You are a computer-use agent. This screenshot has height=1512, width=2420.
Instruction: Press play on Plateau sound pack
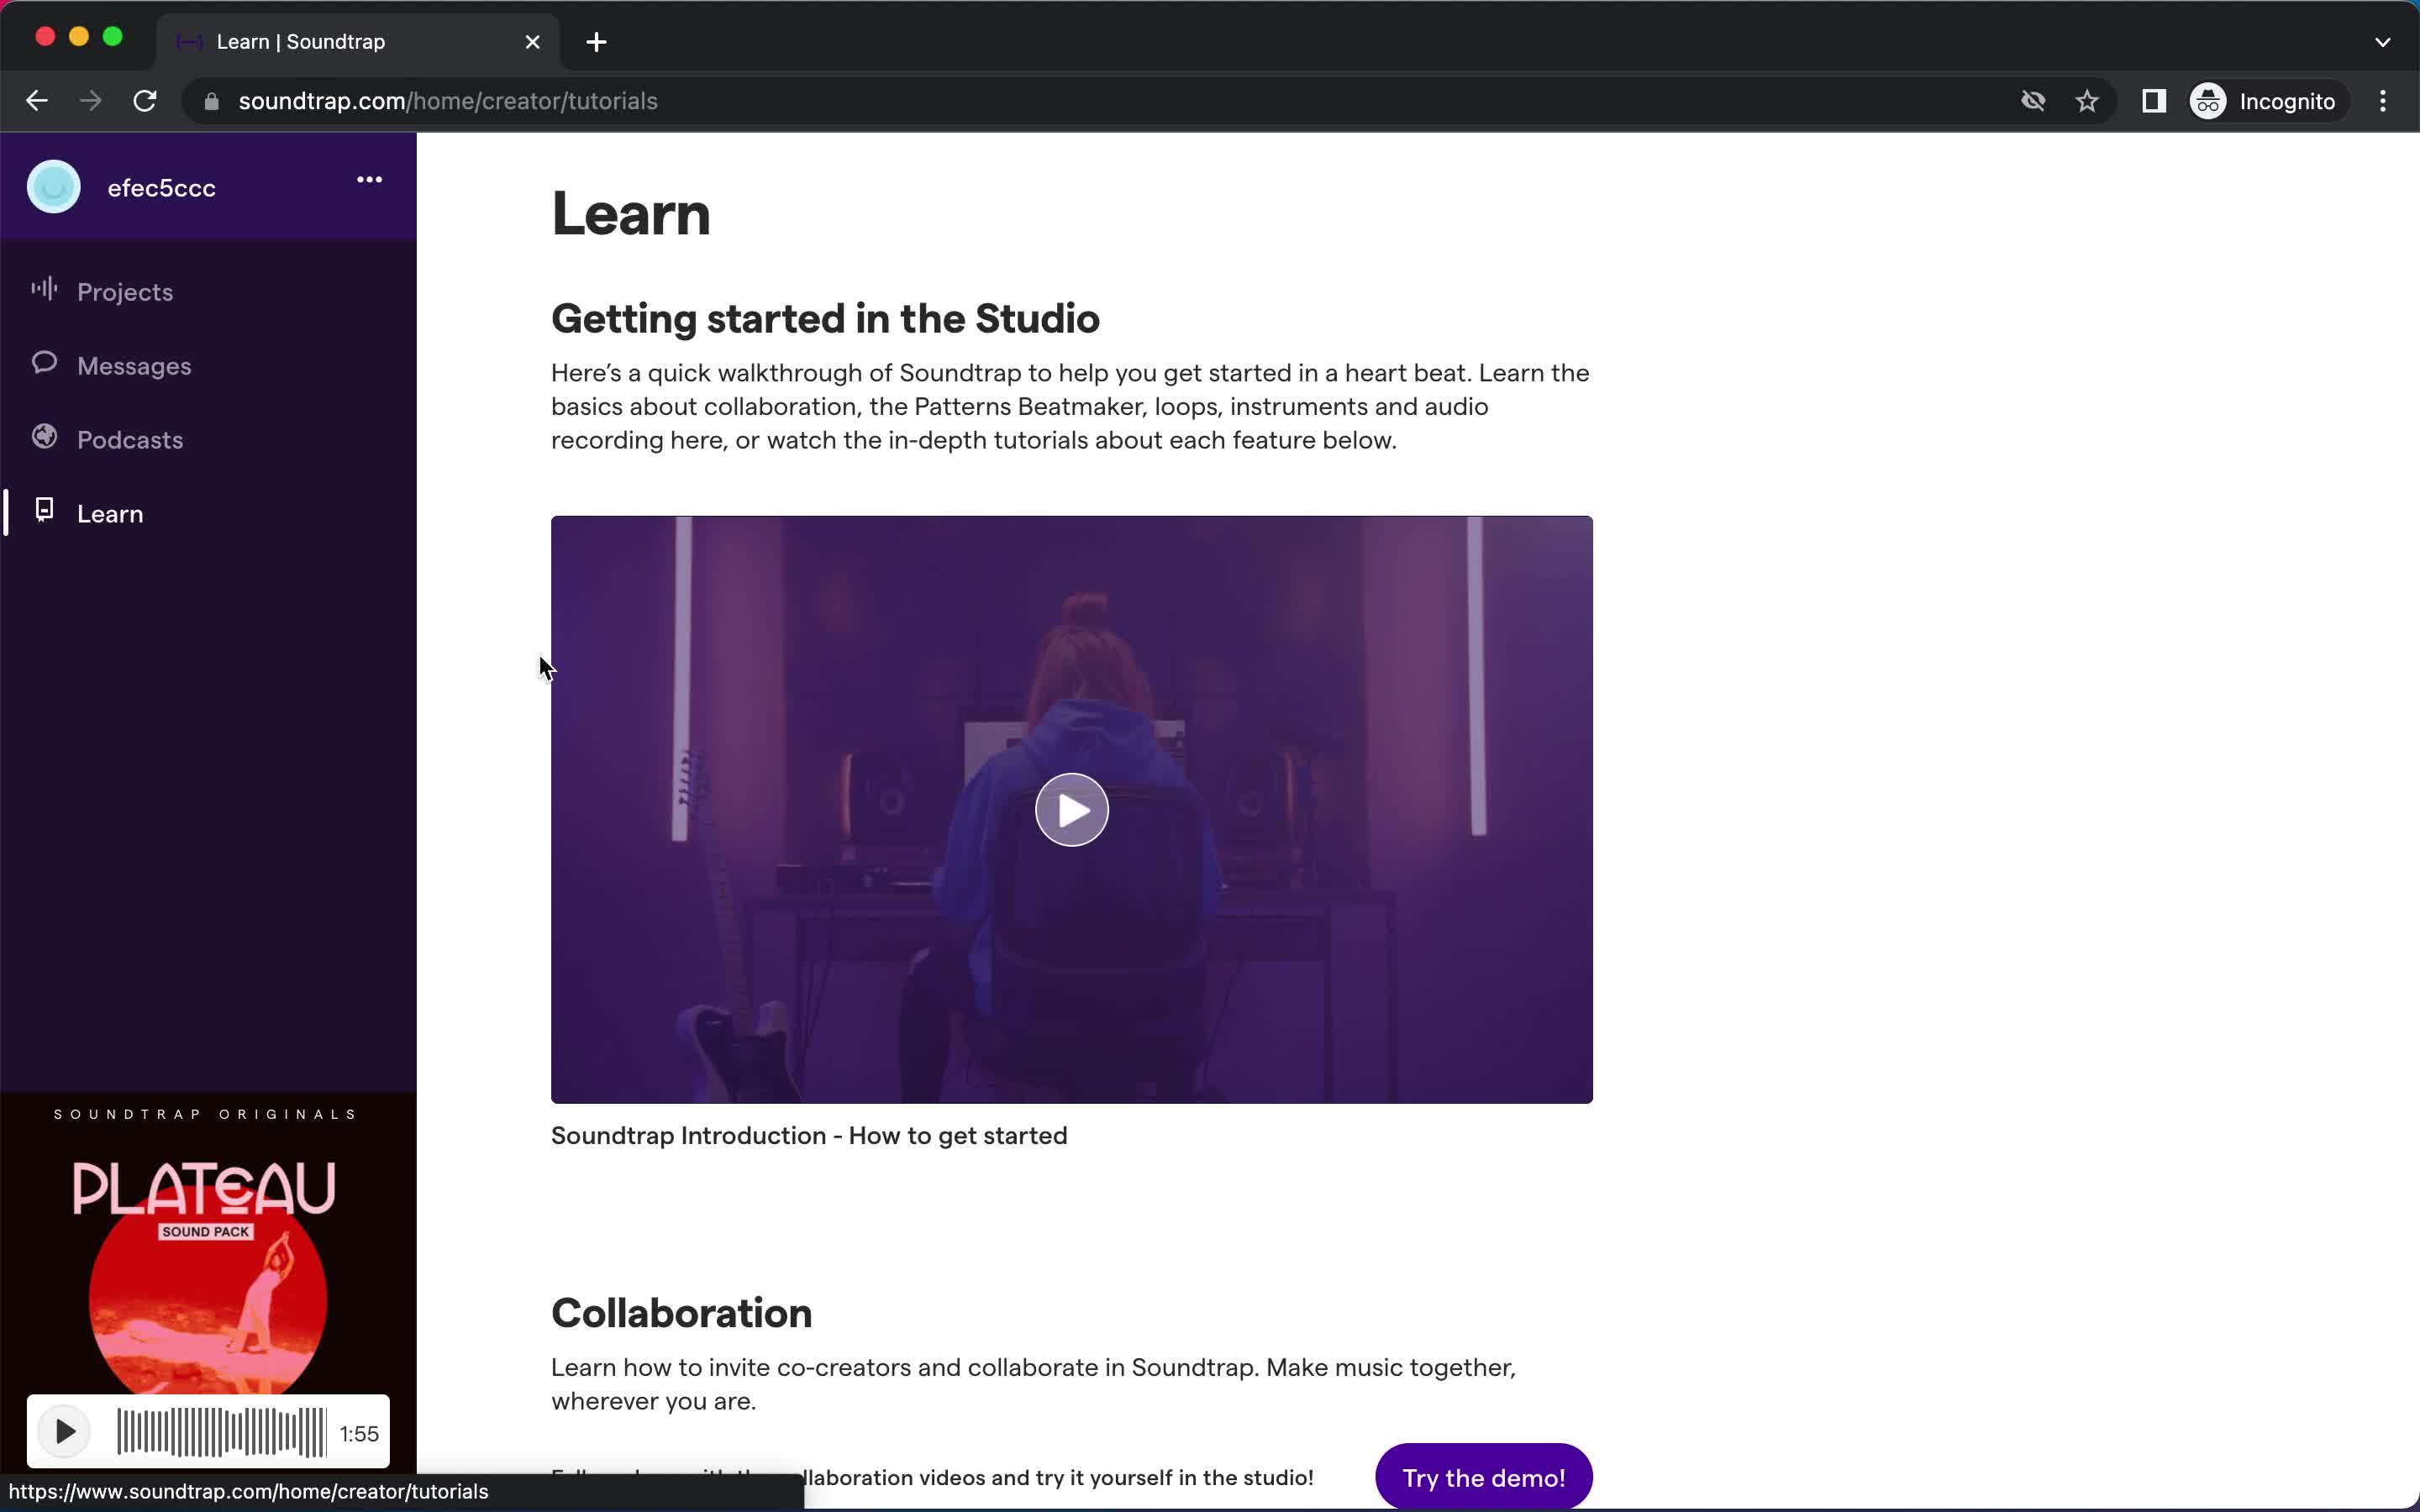[x=63, y=1432]
